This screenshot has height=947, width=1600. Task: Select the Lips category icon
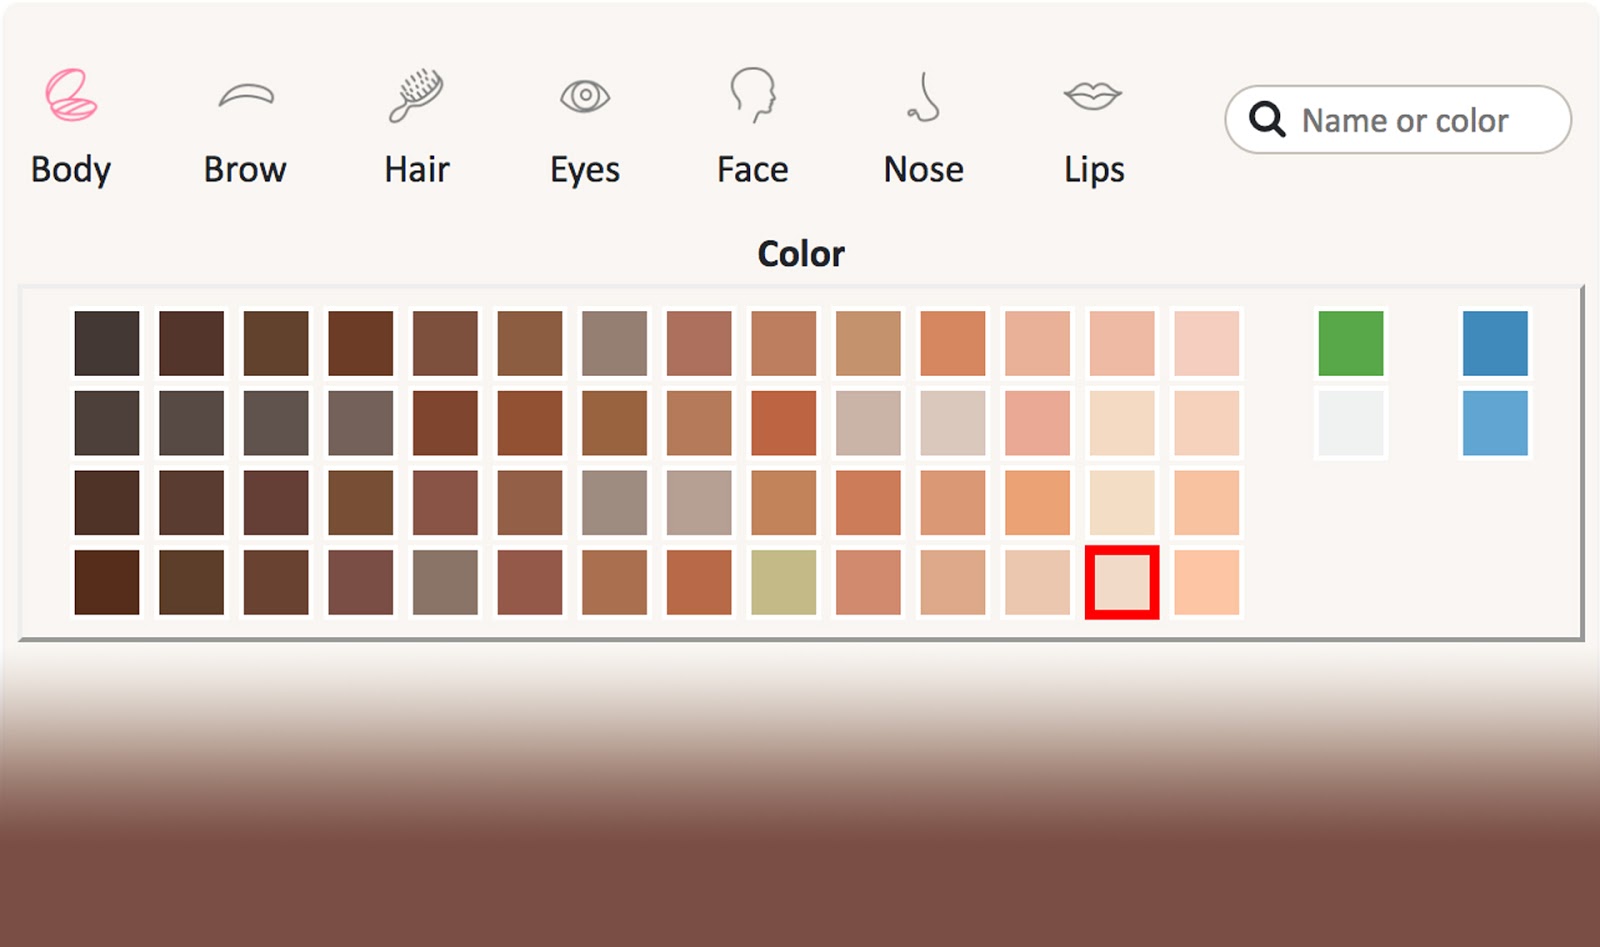(1093, 96)
